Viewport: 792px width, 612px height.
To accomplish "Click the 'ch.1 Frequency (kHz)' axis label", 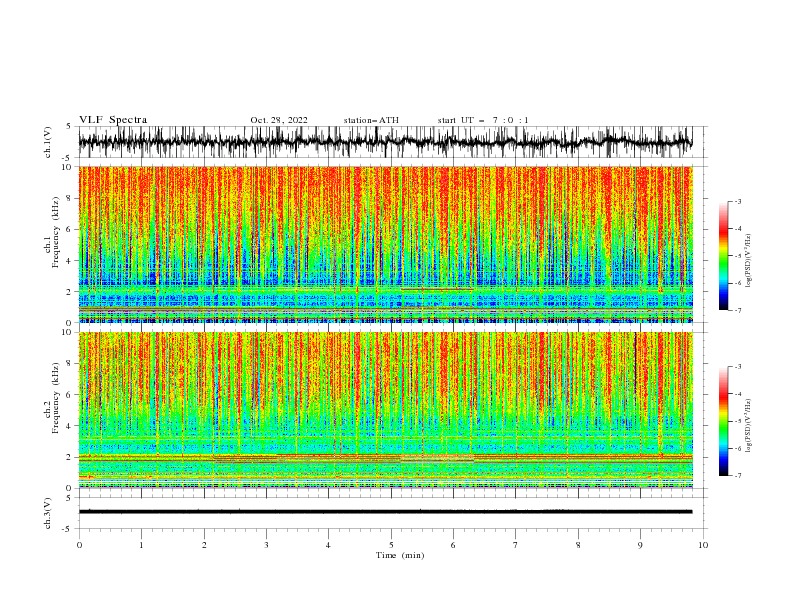I will tap(52, 233).
